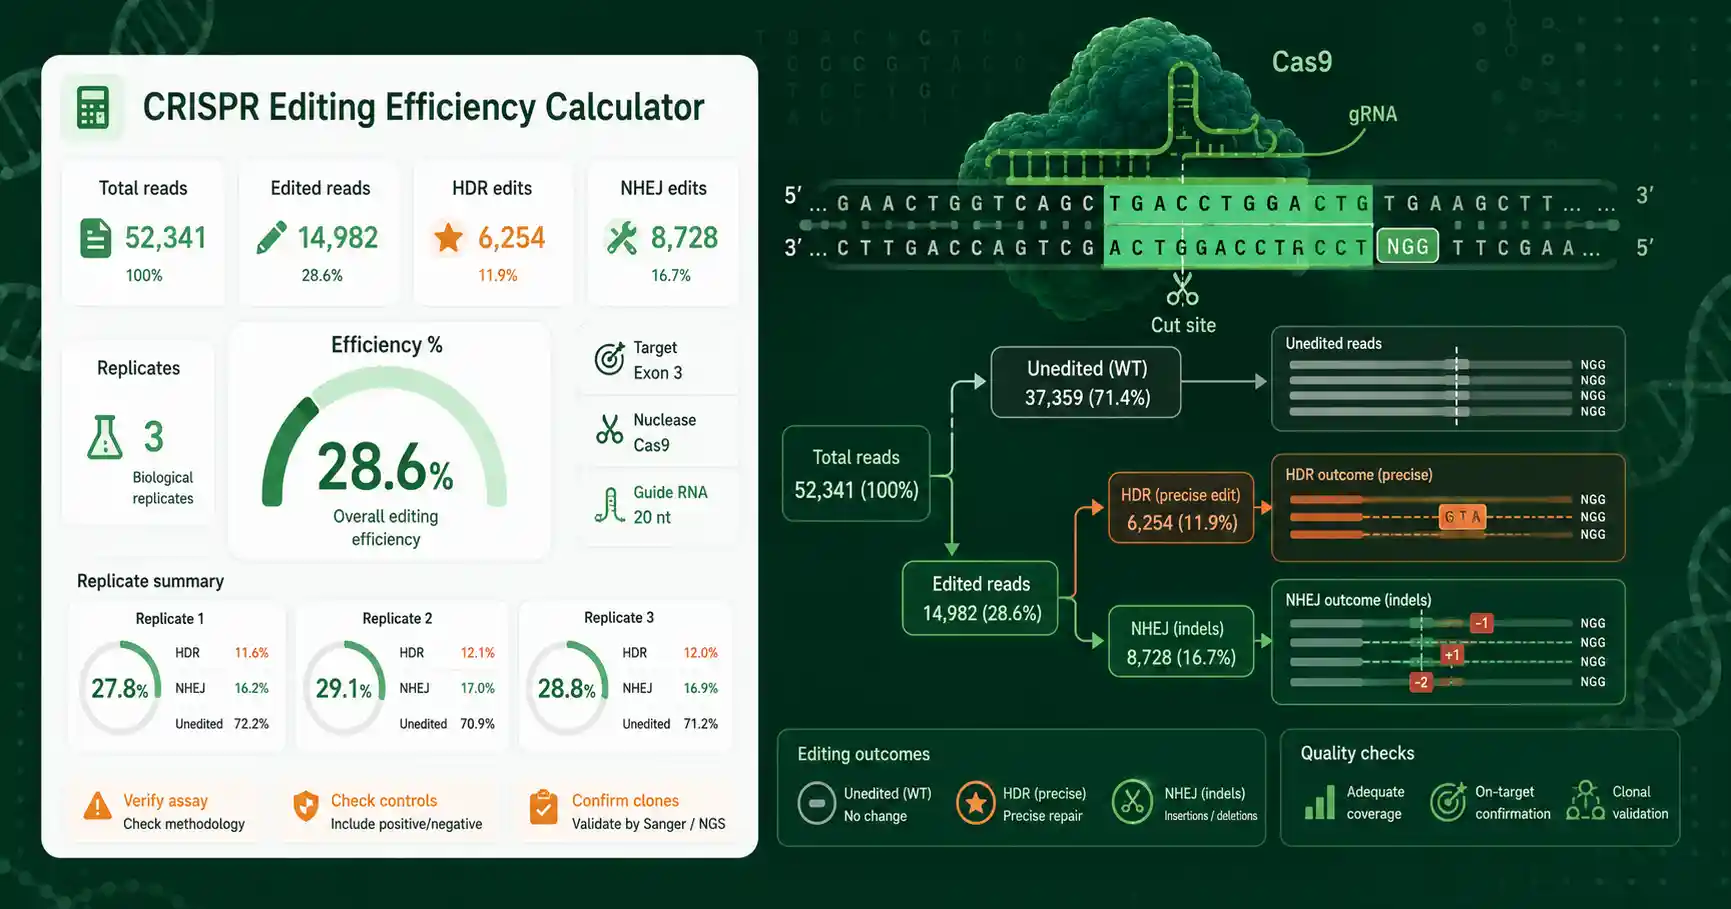Click the -2 deletion marker in NHEJ outcome
The image size is (1731, 909).
(1421, 682)
